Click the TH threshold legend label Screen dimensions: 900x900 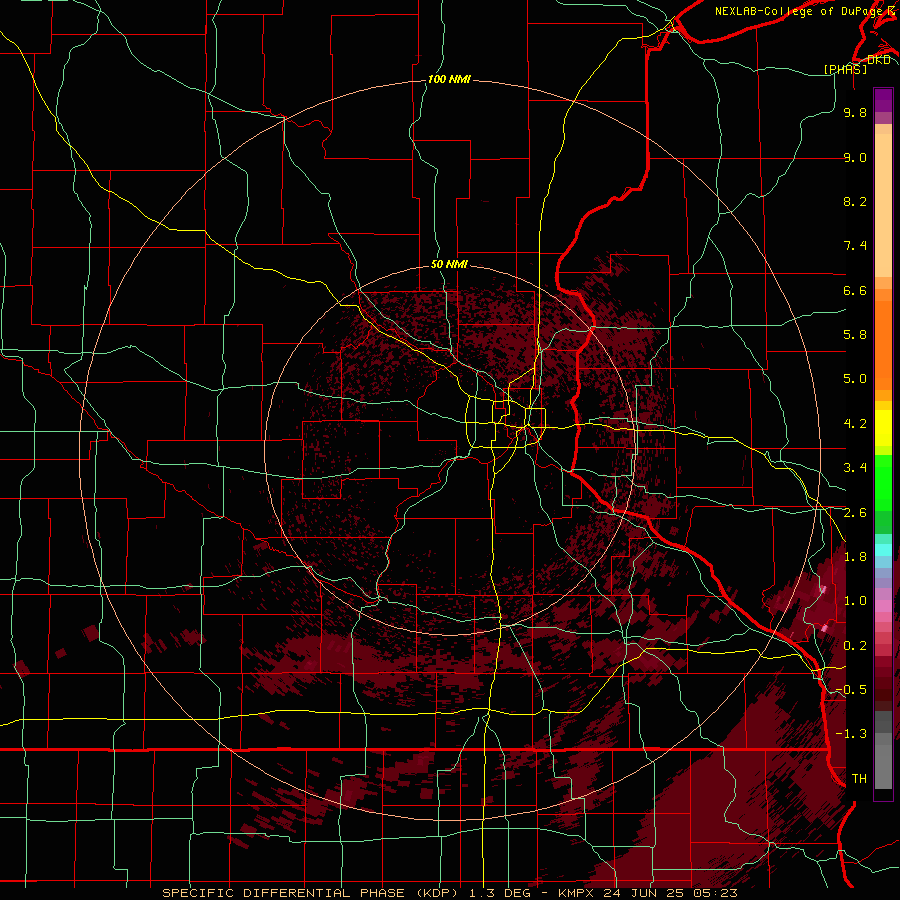[x=859, y=779]
